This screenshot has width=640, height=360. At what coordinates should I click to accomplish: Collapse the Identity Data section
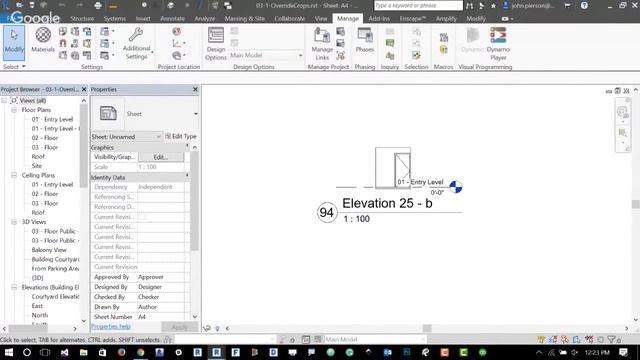point(187,177)
